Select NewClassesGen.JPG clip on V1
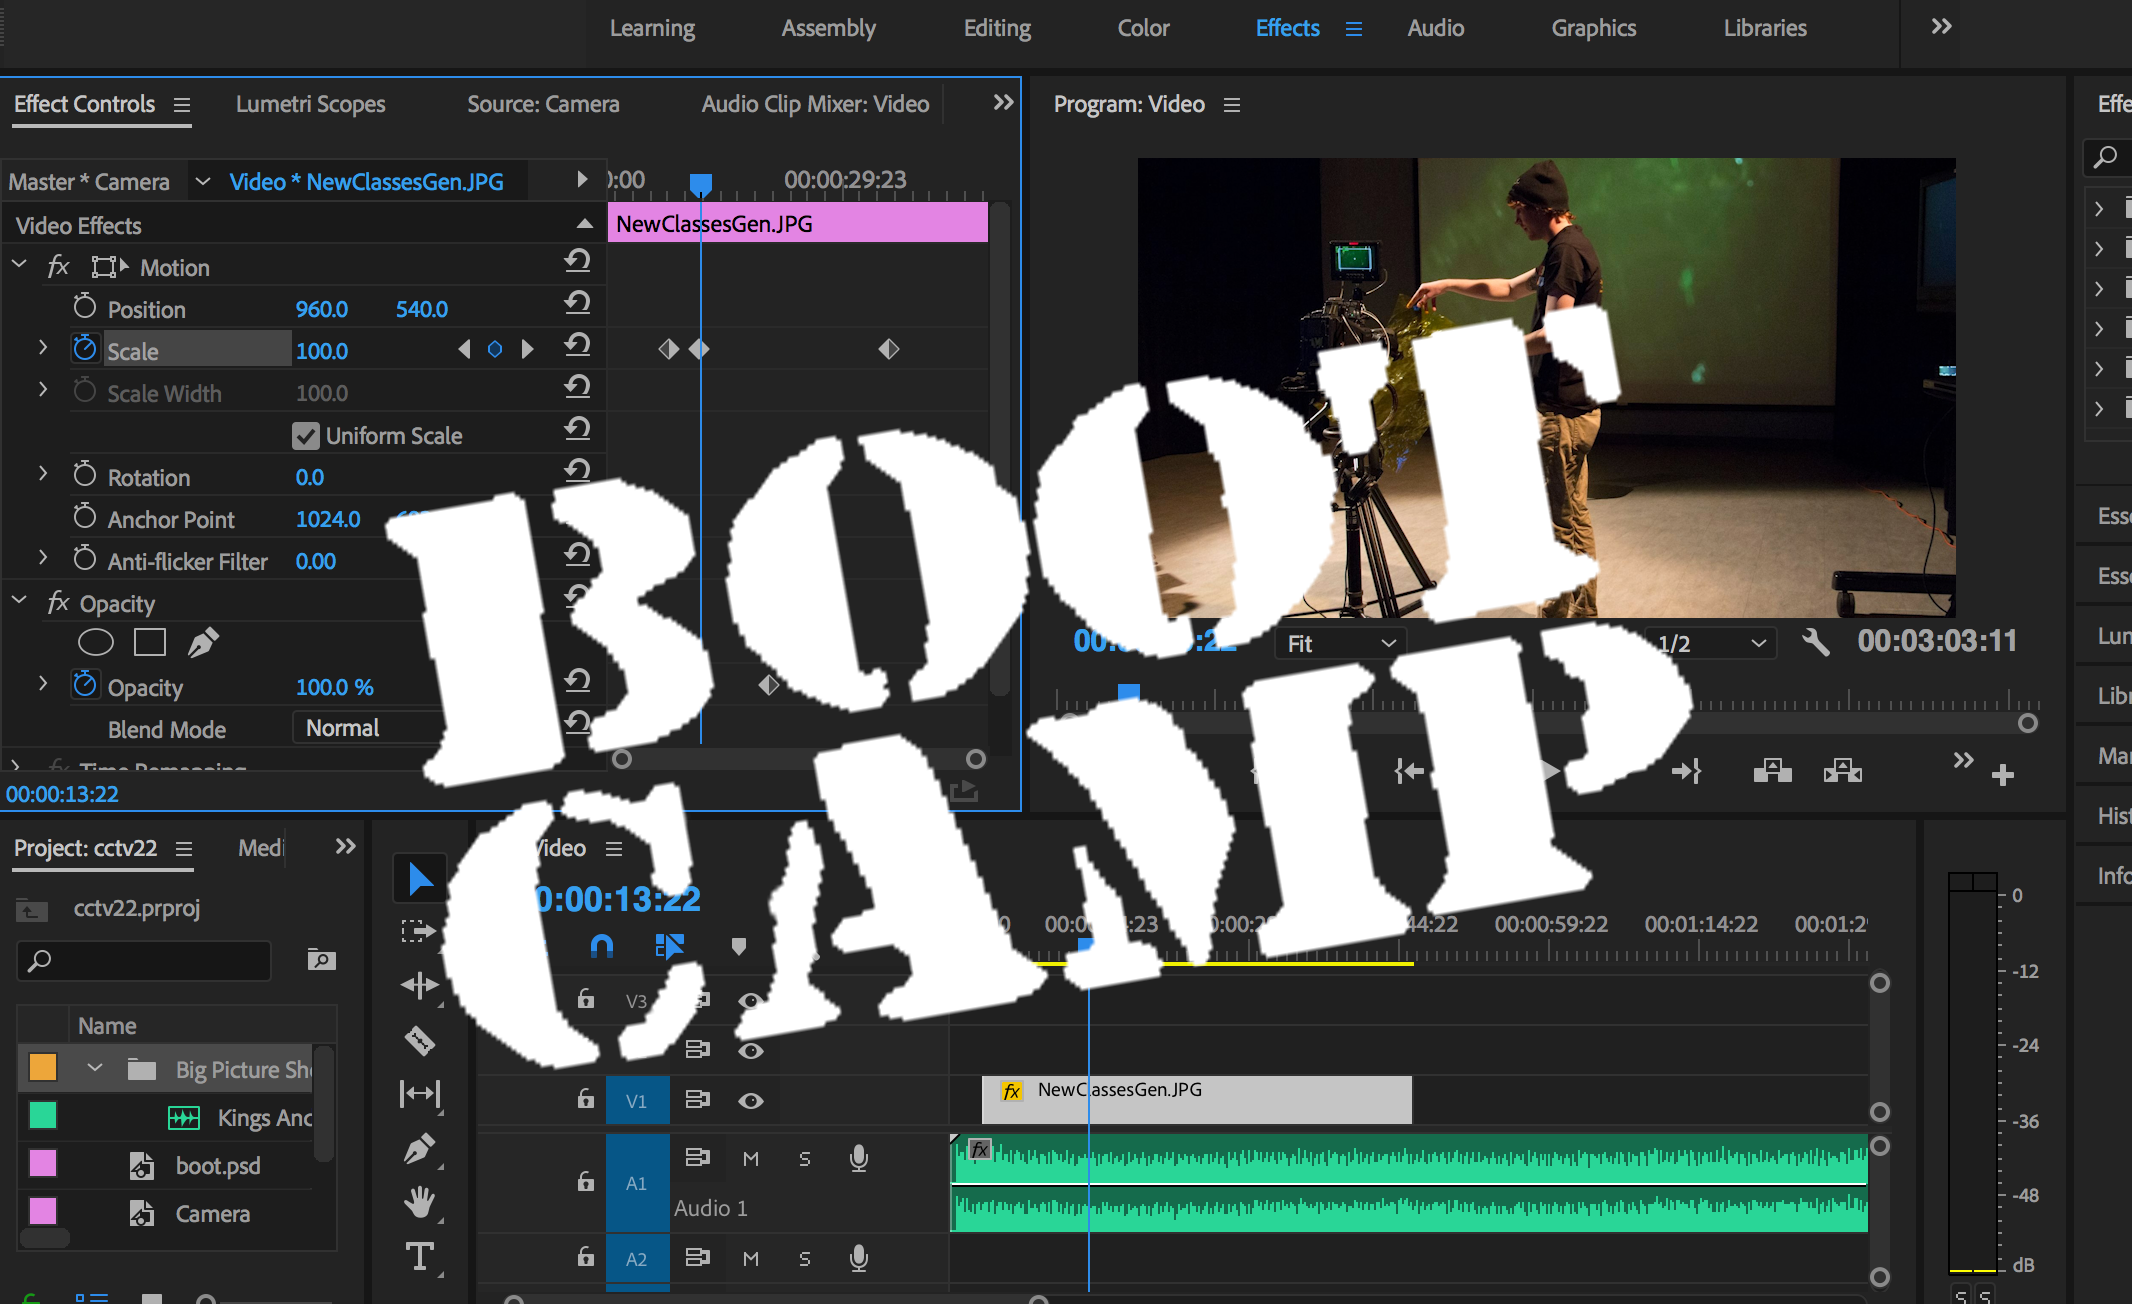This screenshot has width=2132, height=1304. 1197,1100
